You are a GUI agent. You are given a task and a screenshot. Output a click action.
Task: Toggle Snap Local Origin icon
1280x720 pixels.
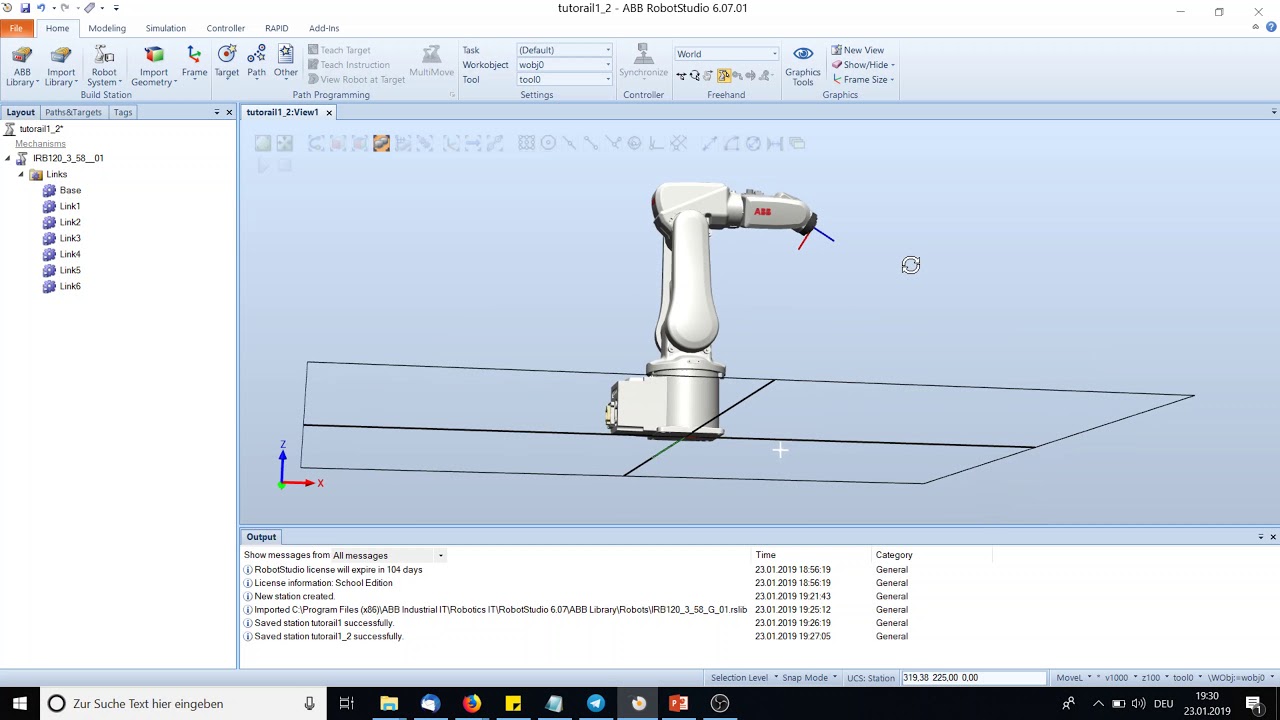pyautogui.click(x=655, y=143)
